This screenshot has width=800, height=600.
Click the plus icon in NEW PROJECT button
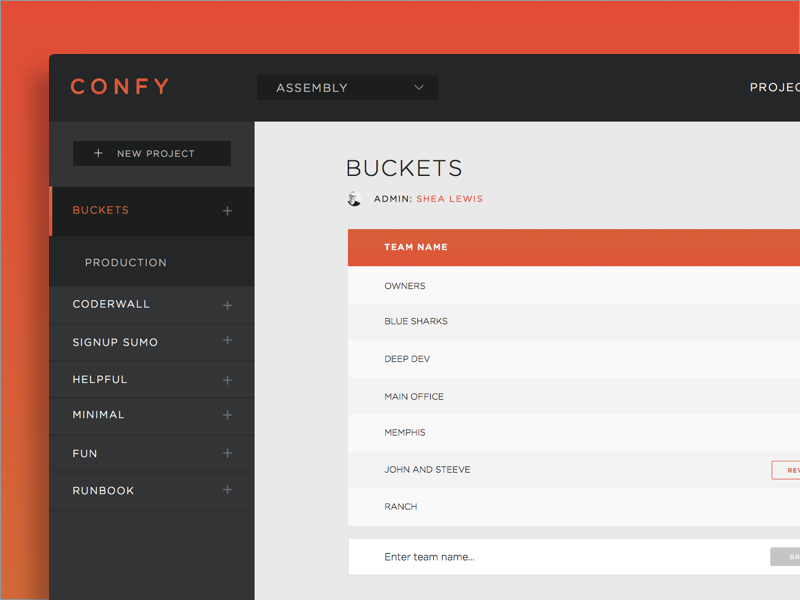98,153
